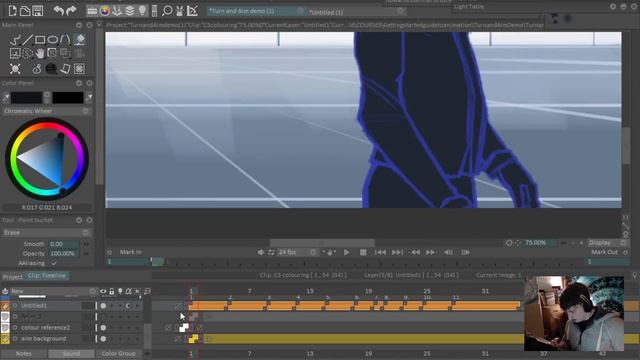
Task: Select the dark round brush tool
Action: (51, 69)
